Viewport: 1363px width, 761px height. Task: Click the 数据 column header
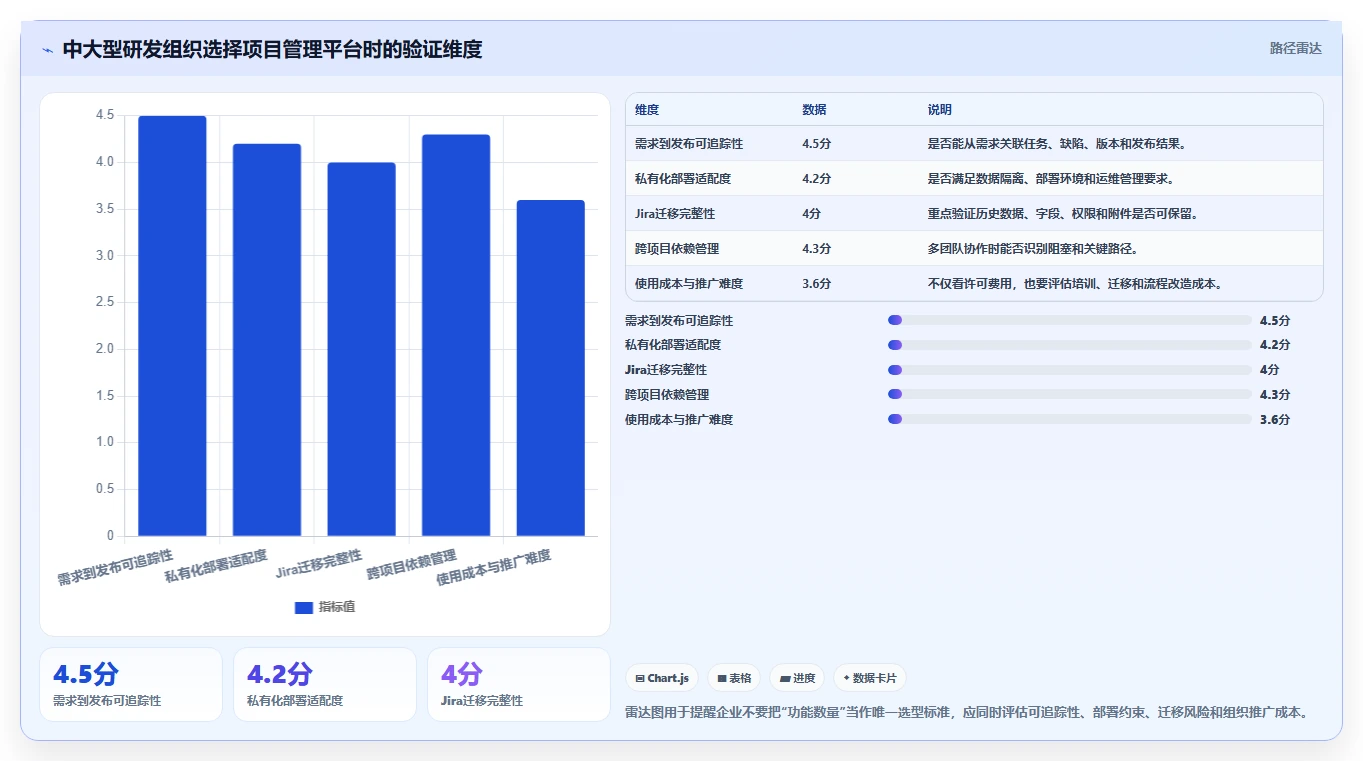click(814, 110)
